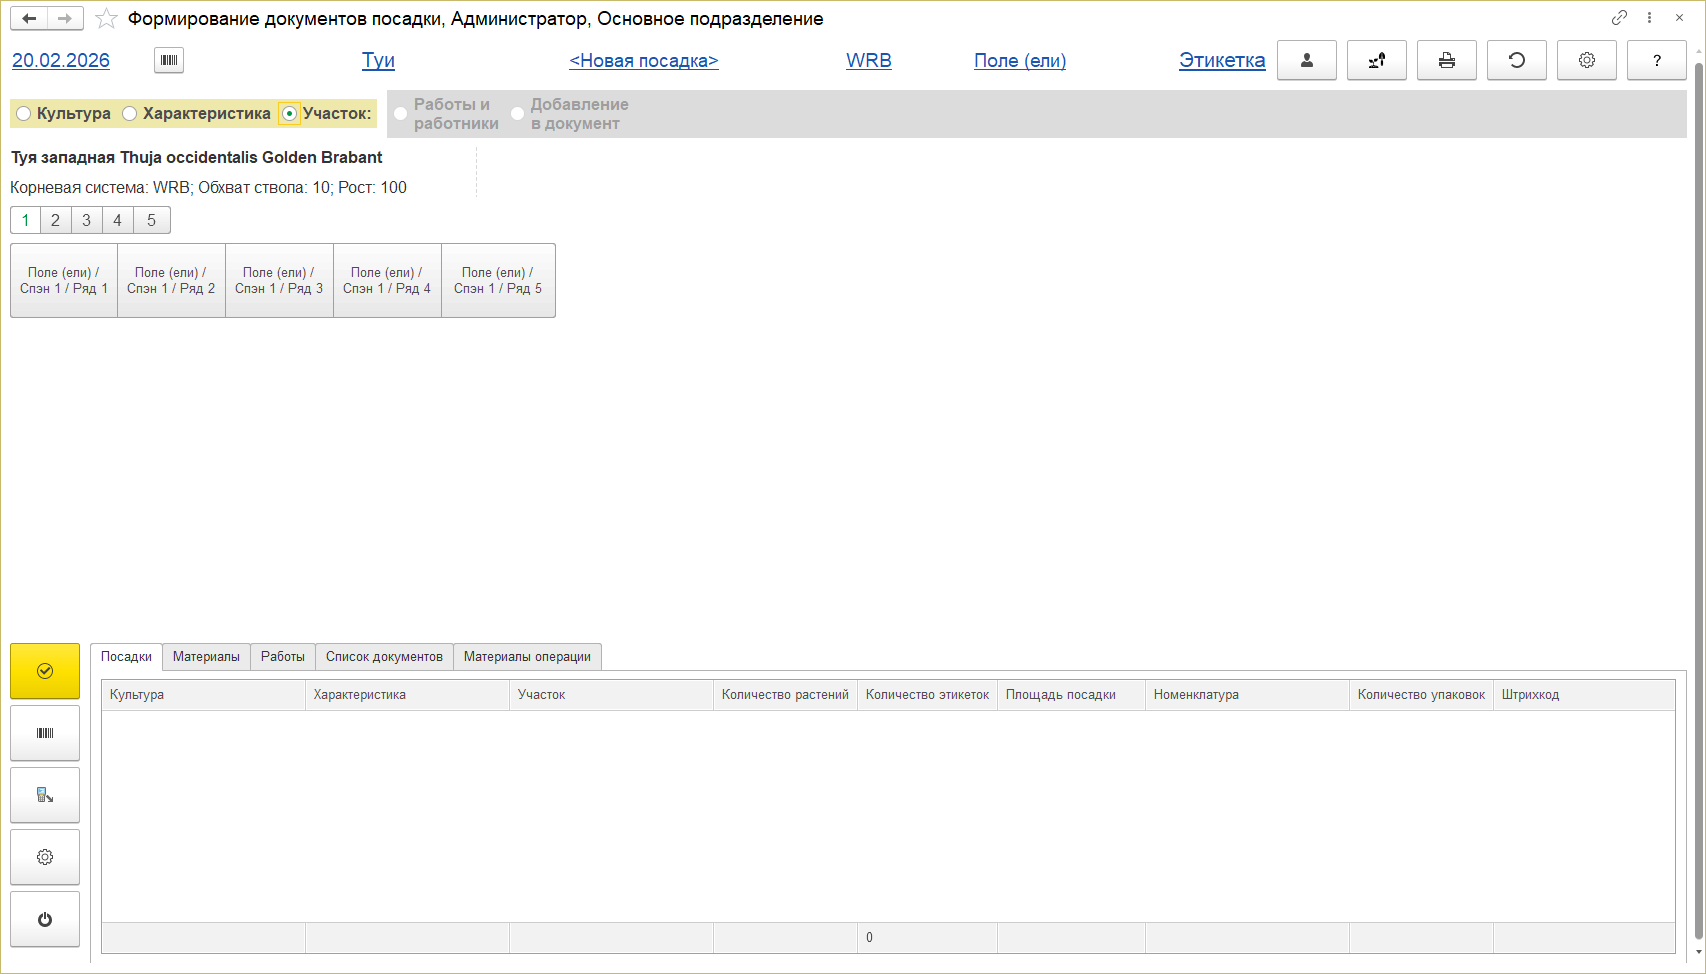The height and width of the screenshot is (974, 1706).
Task: Click the plant name Туя западная Thuja occidentalis Golden Brabant
Action: [x=197, y=157]
